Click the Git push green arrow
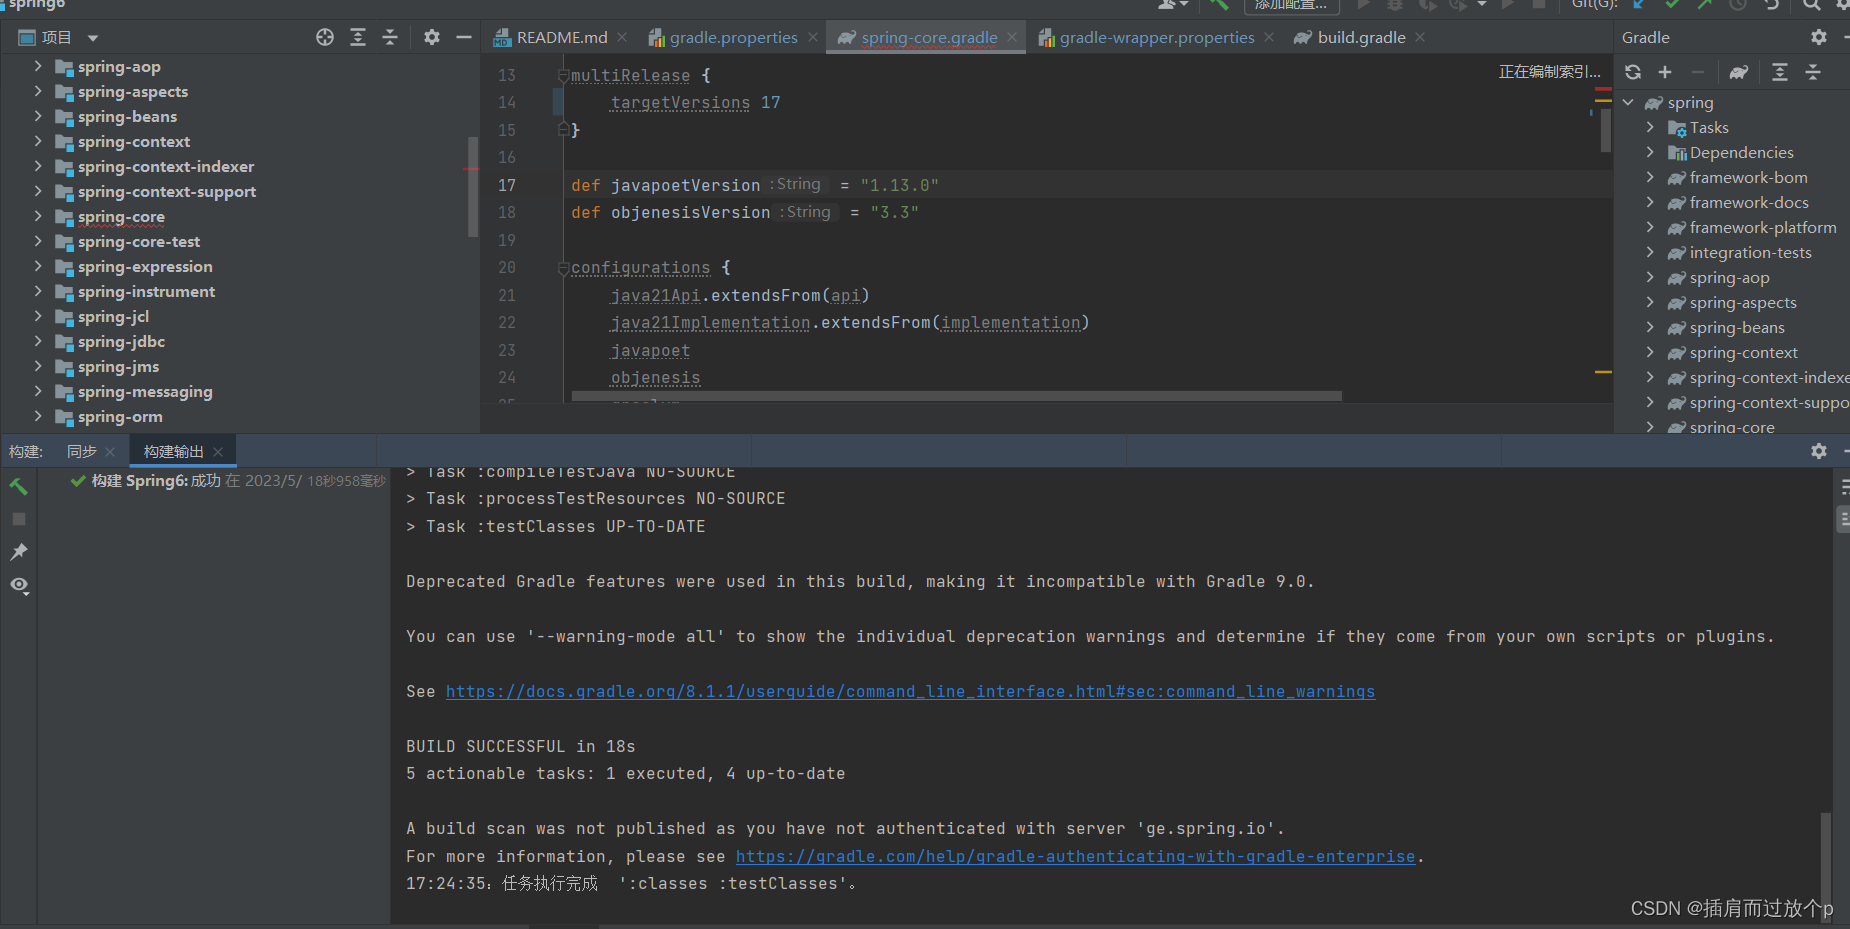The image size is (1850, 929). tap(1705, 4)
